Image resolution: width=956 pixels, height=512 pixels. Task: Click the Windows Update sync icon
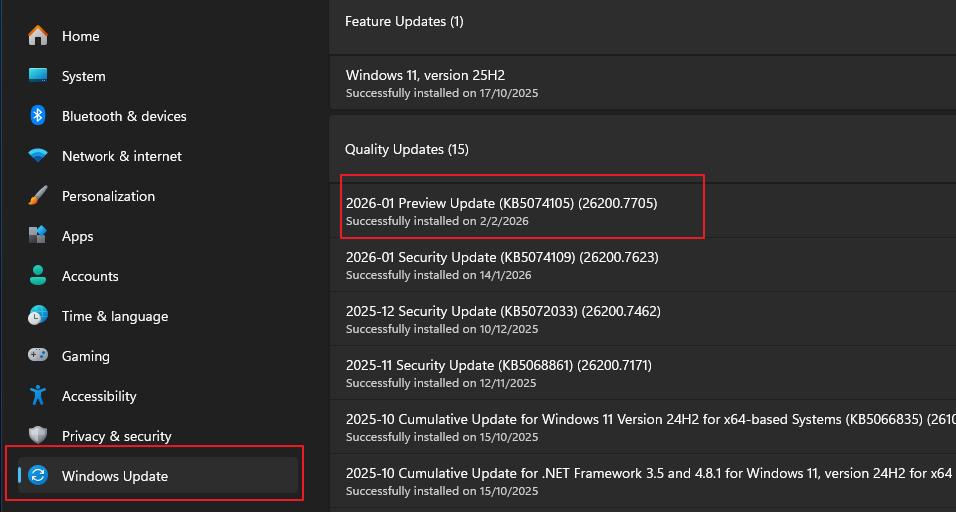coord(38,476)
